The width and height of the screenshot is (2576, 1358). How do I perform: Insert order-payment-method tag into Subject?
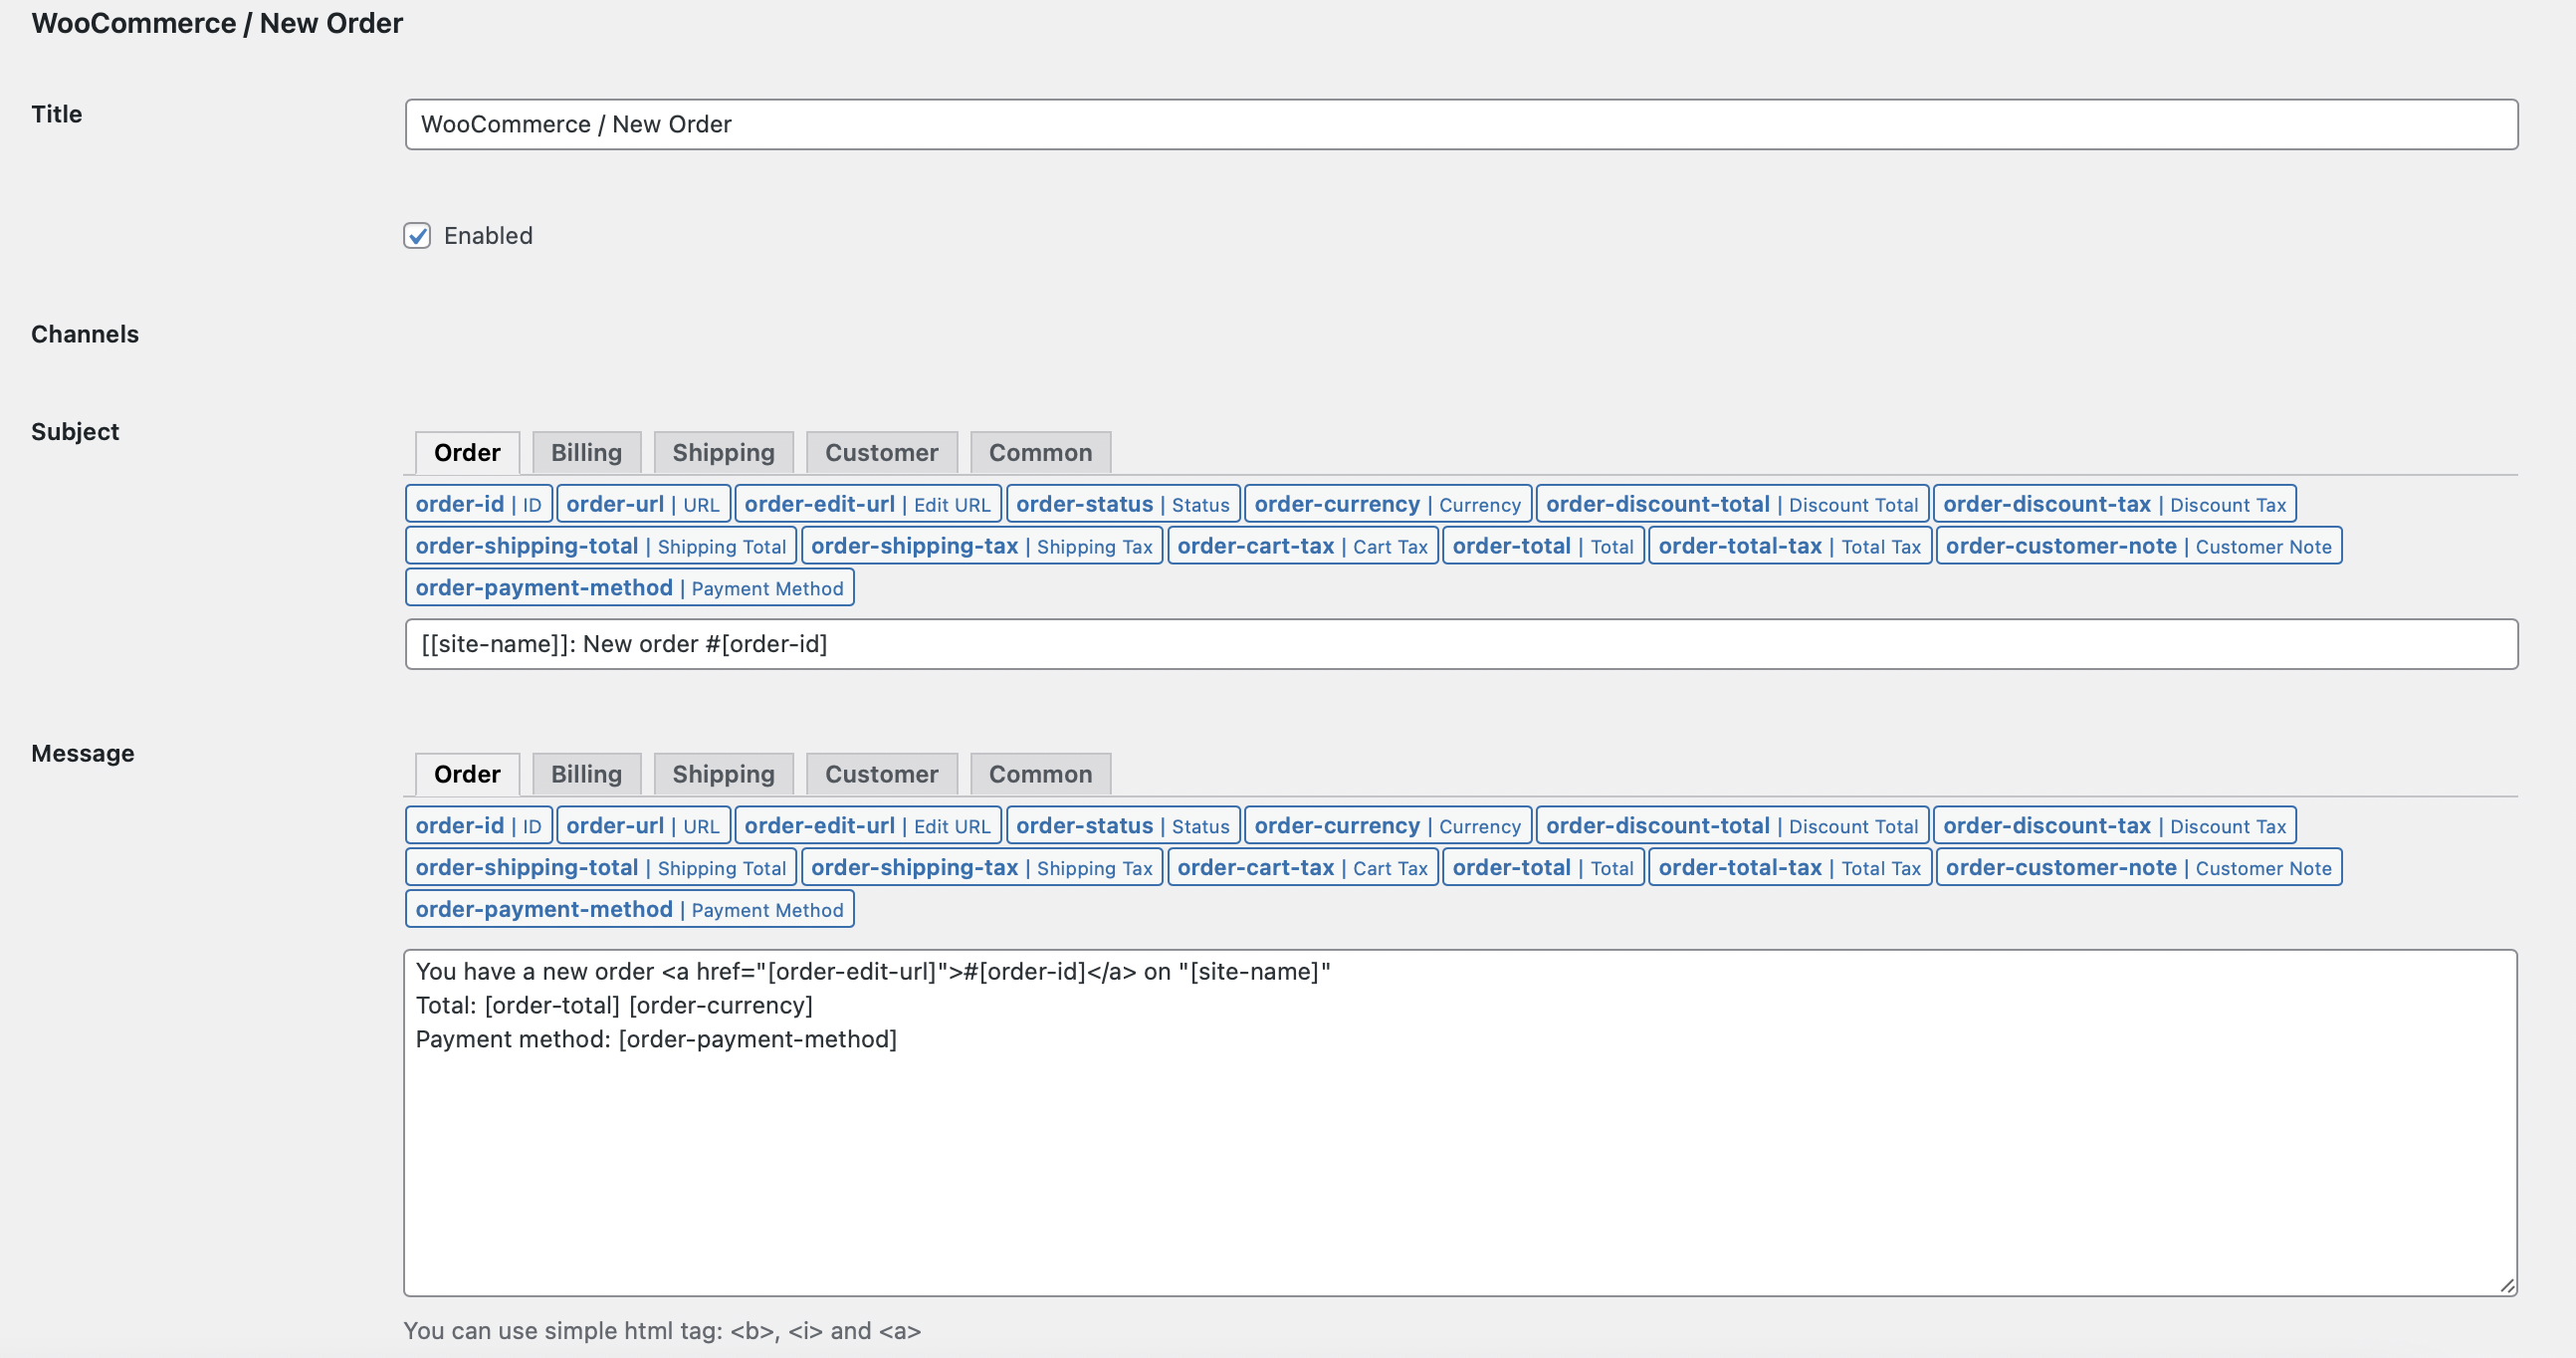click(x=629, y=588)
